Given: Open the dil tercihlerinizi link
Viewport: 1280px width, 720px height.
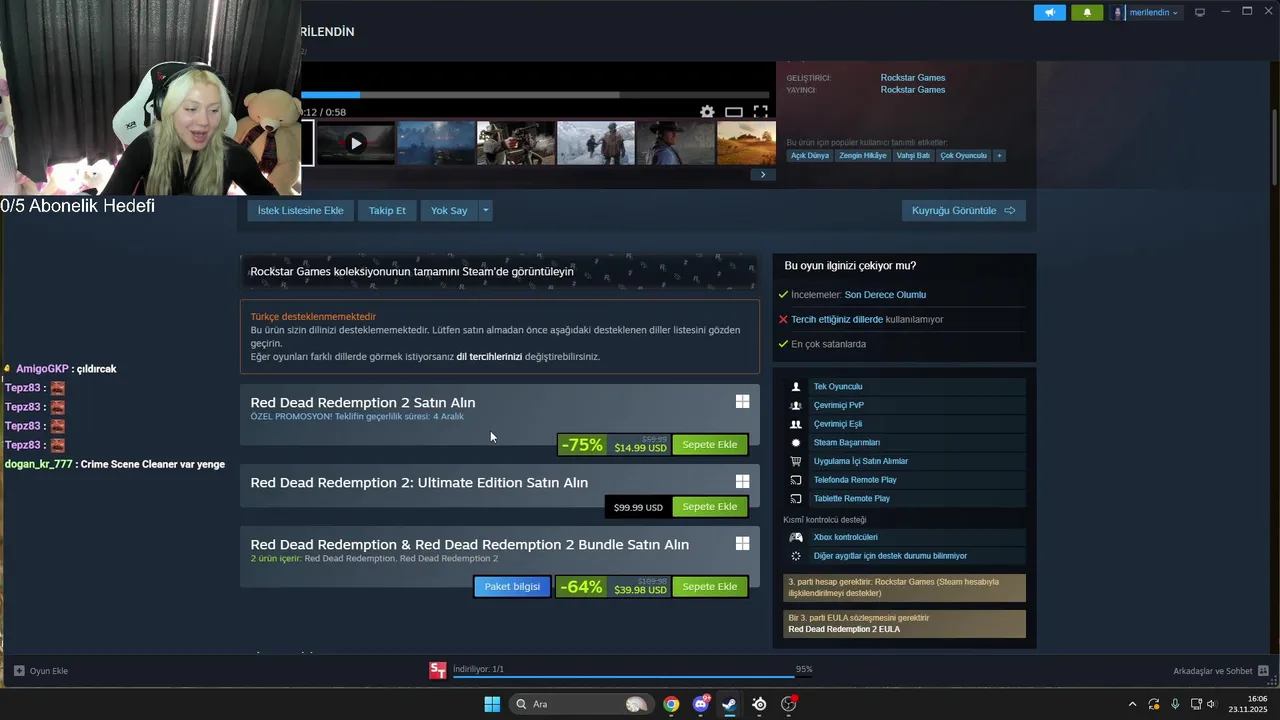Looking at the screenshot, I should (x=489, y=356).
